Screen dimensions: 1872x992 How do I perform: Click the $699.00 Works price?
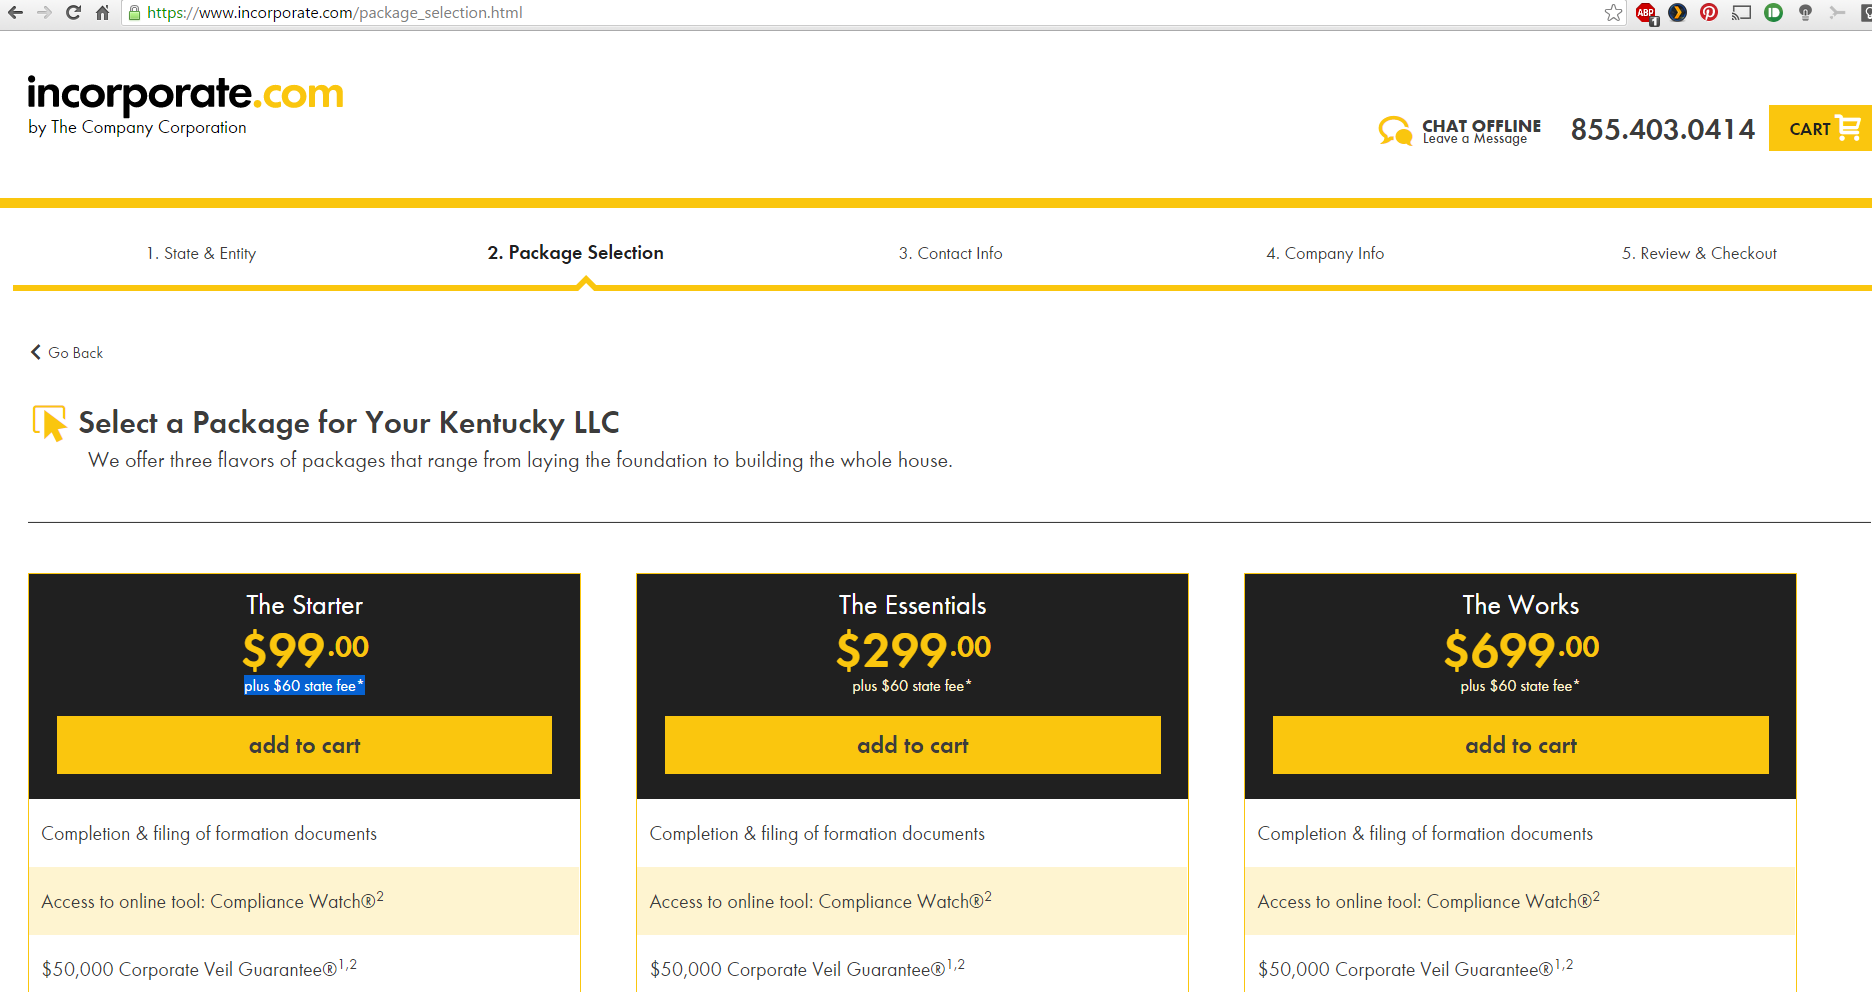[1521, 650]
